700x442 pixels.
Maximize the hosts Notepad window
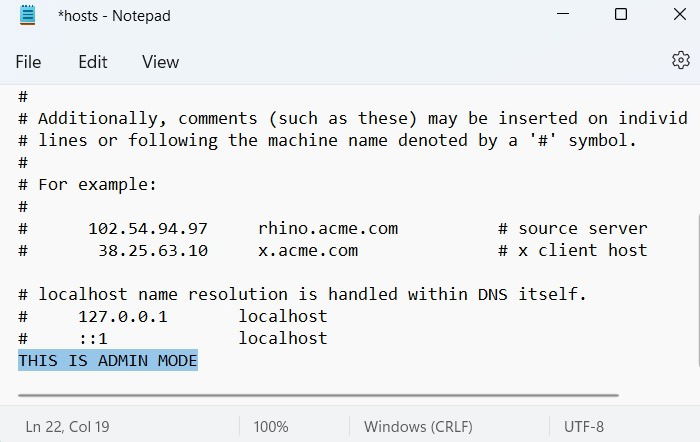621,14
